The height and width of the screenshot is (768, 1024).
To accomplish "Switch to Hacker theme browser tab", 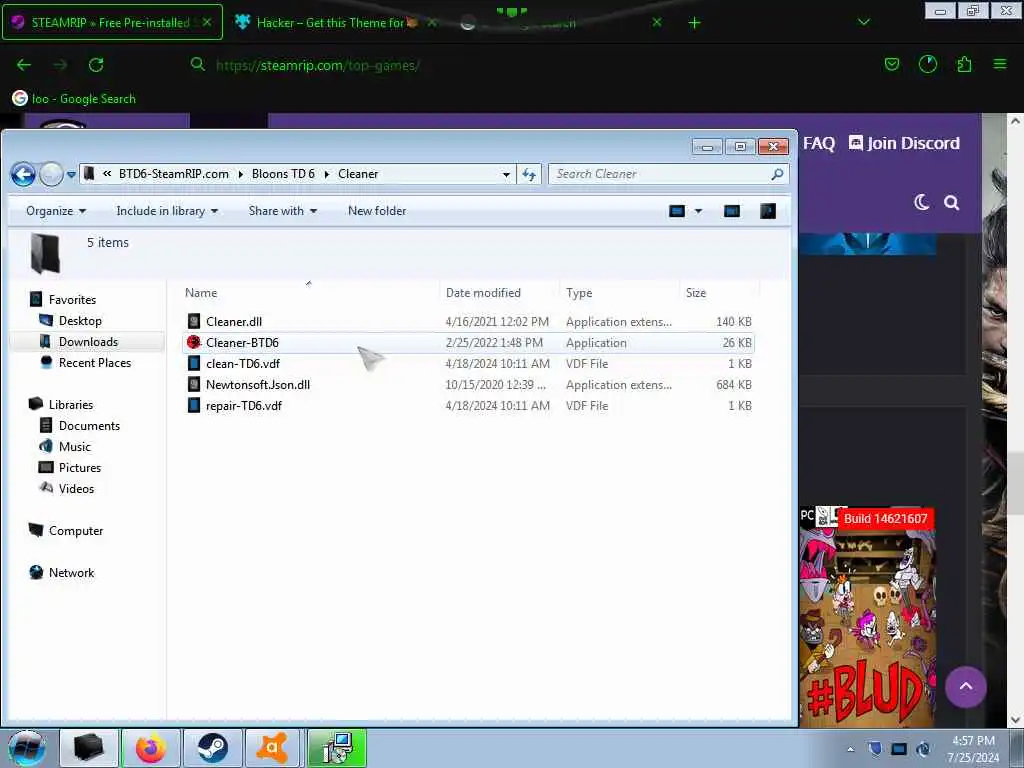I will [x=330, y=22].
